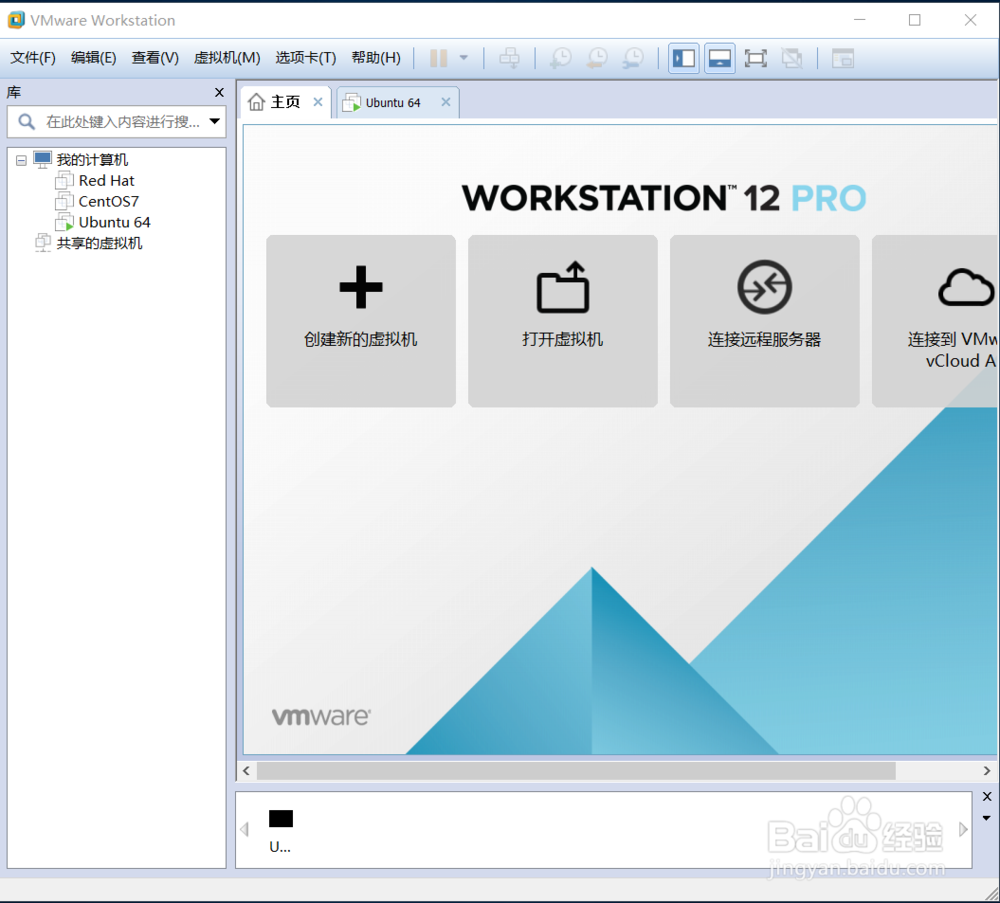The image size is (1000, 903).
Task: Click the 连接远程服务器 tile
Action: (x=765, y=321)
